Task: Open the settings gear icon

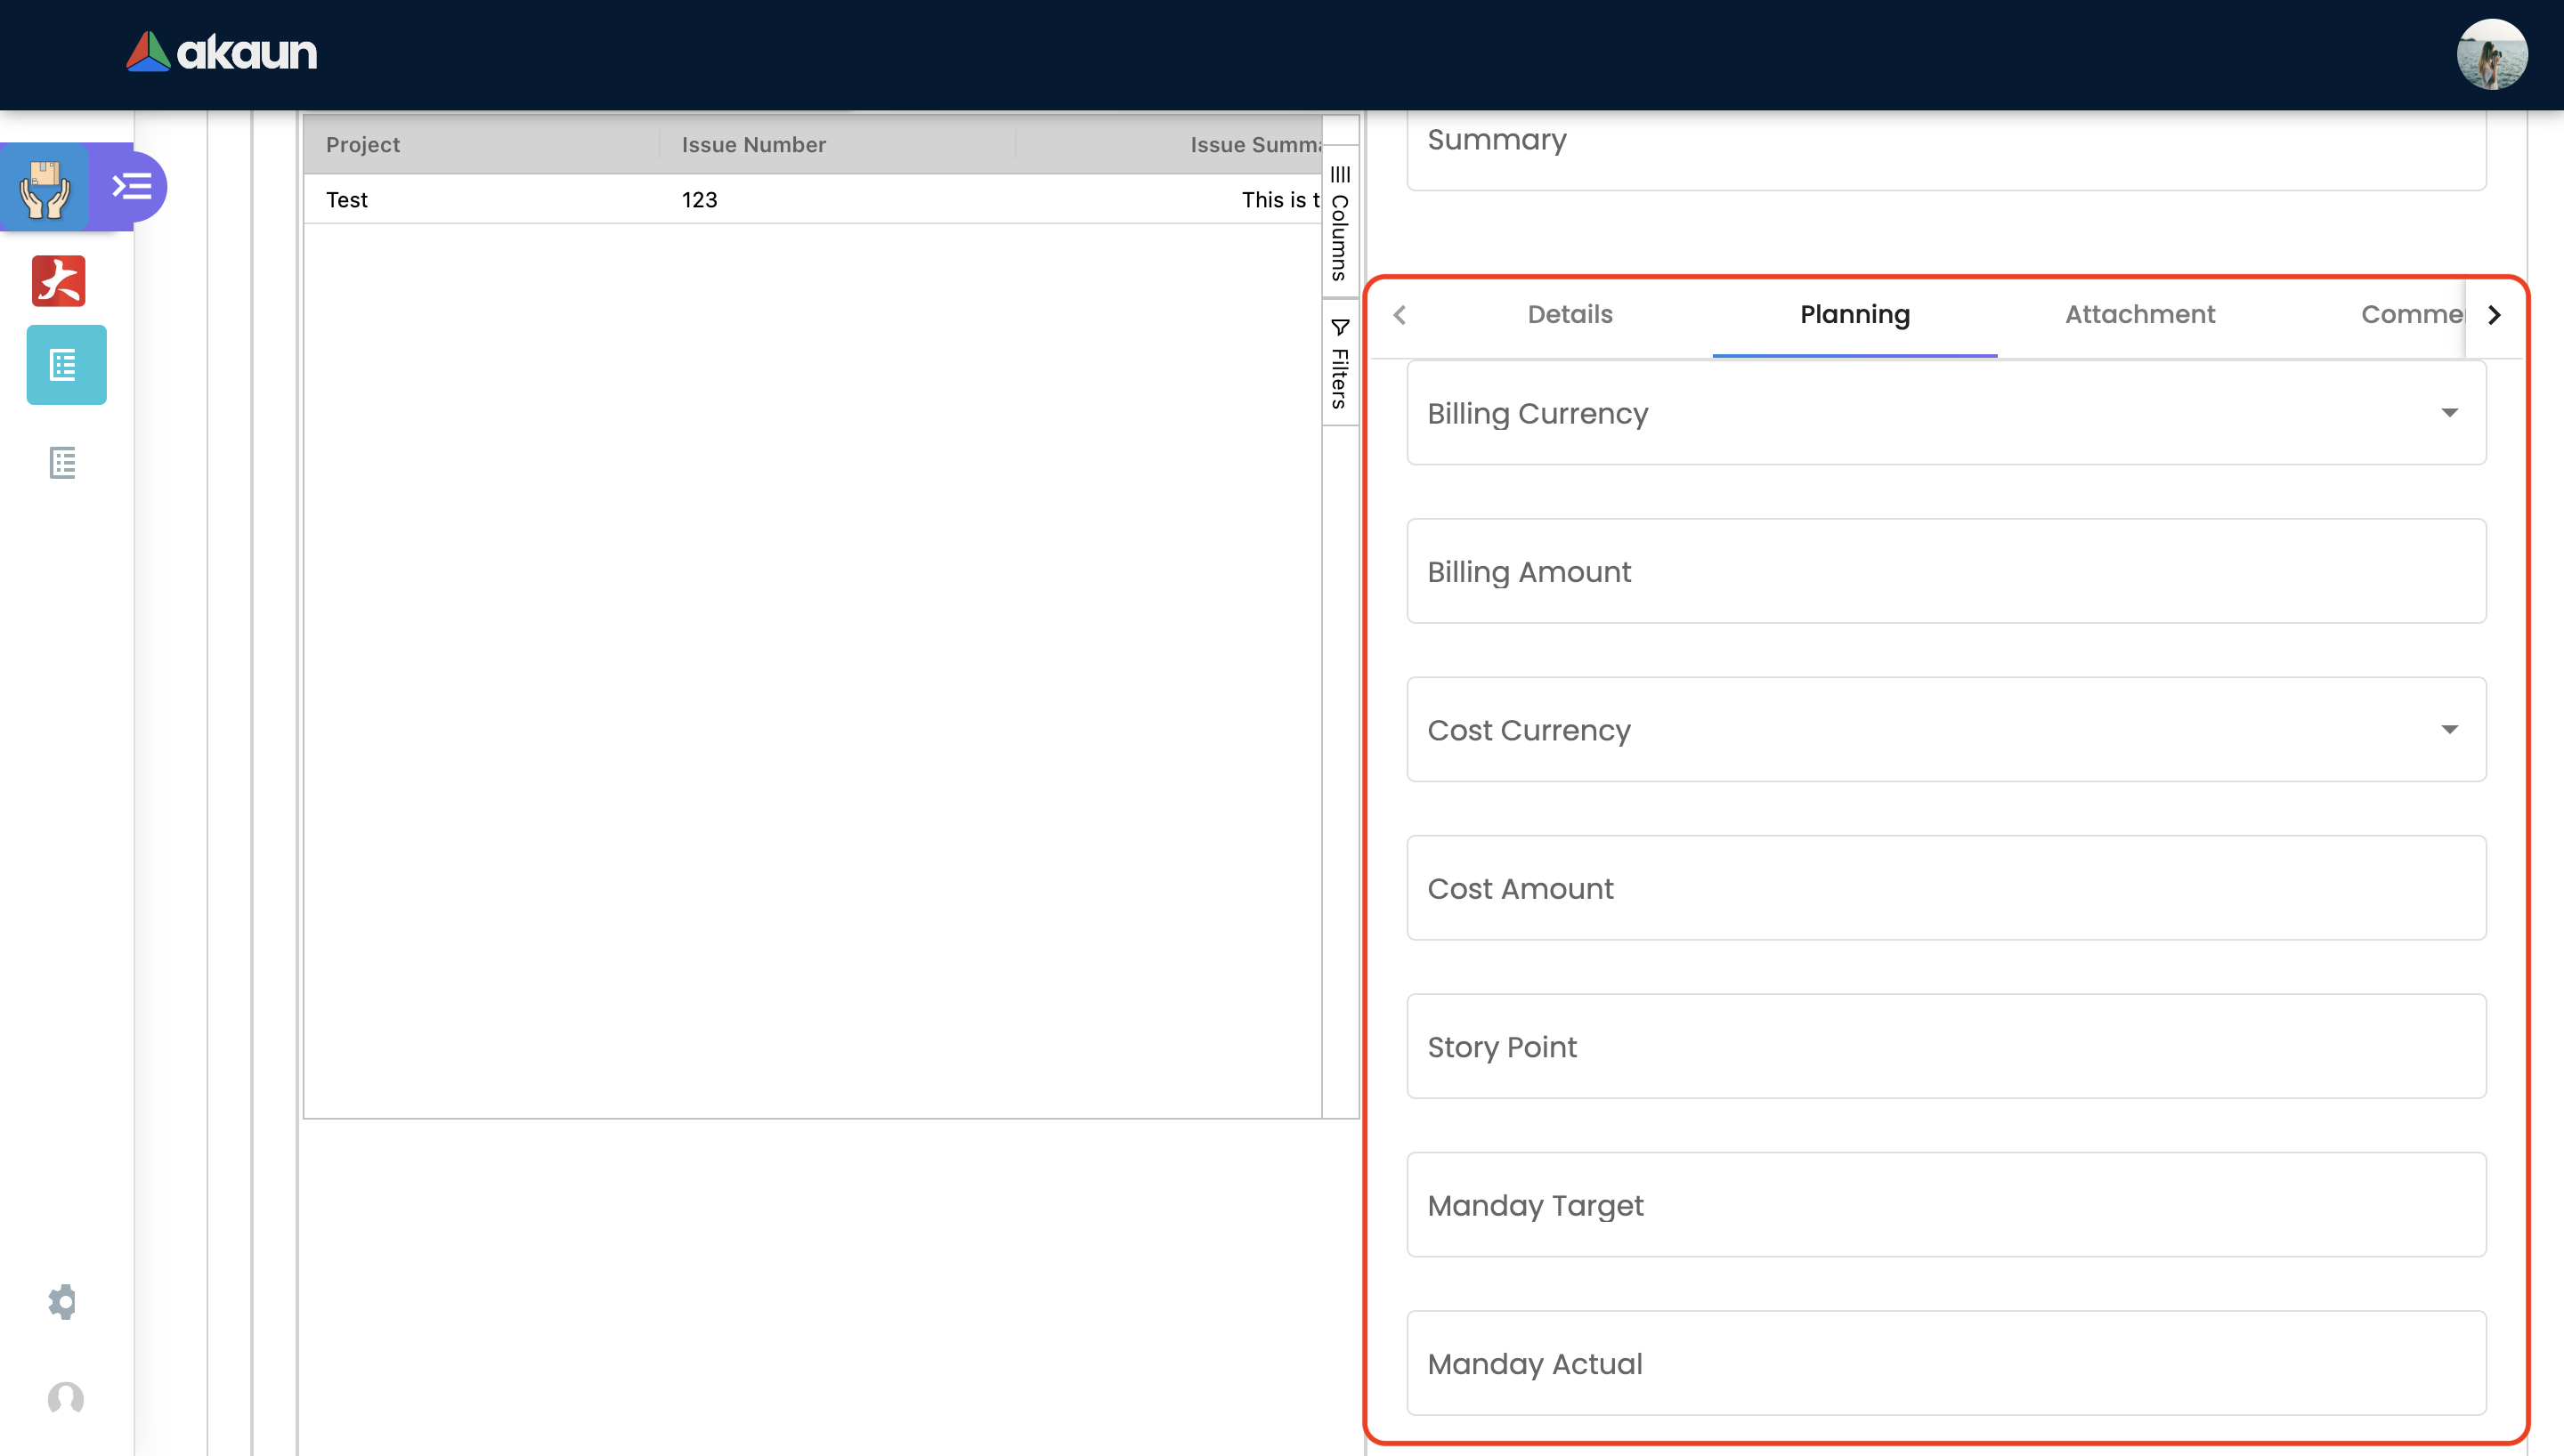Action: coord(63,1301)
